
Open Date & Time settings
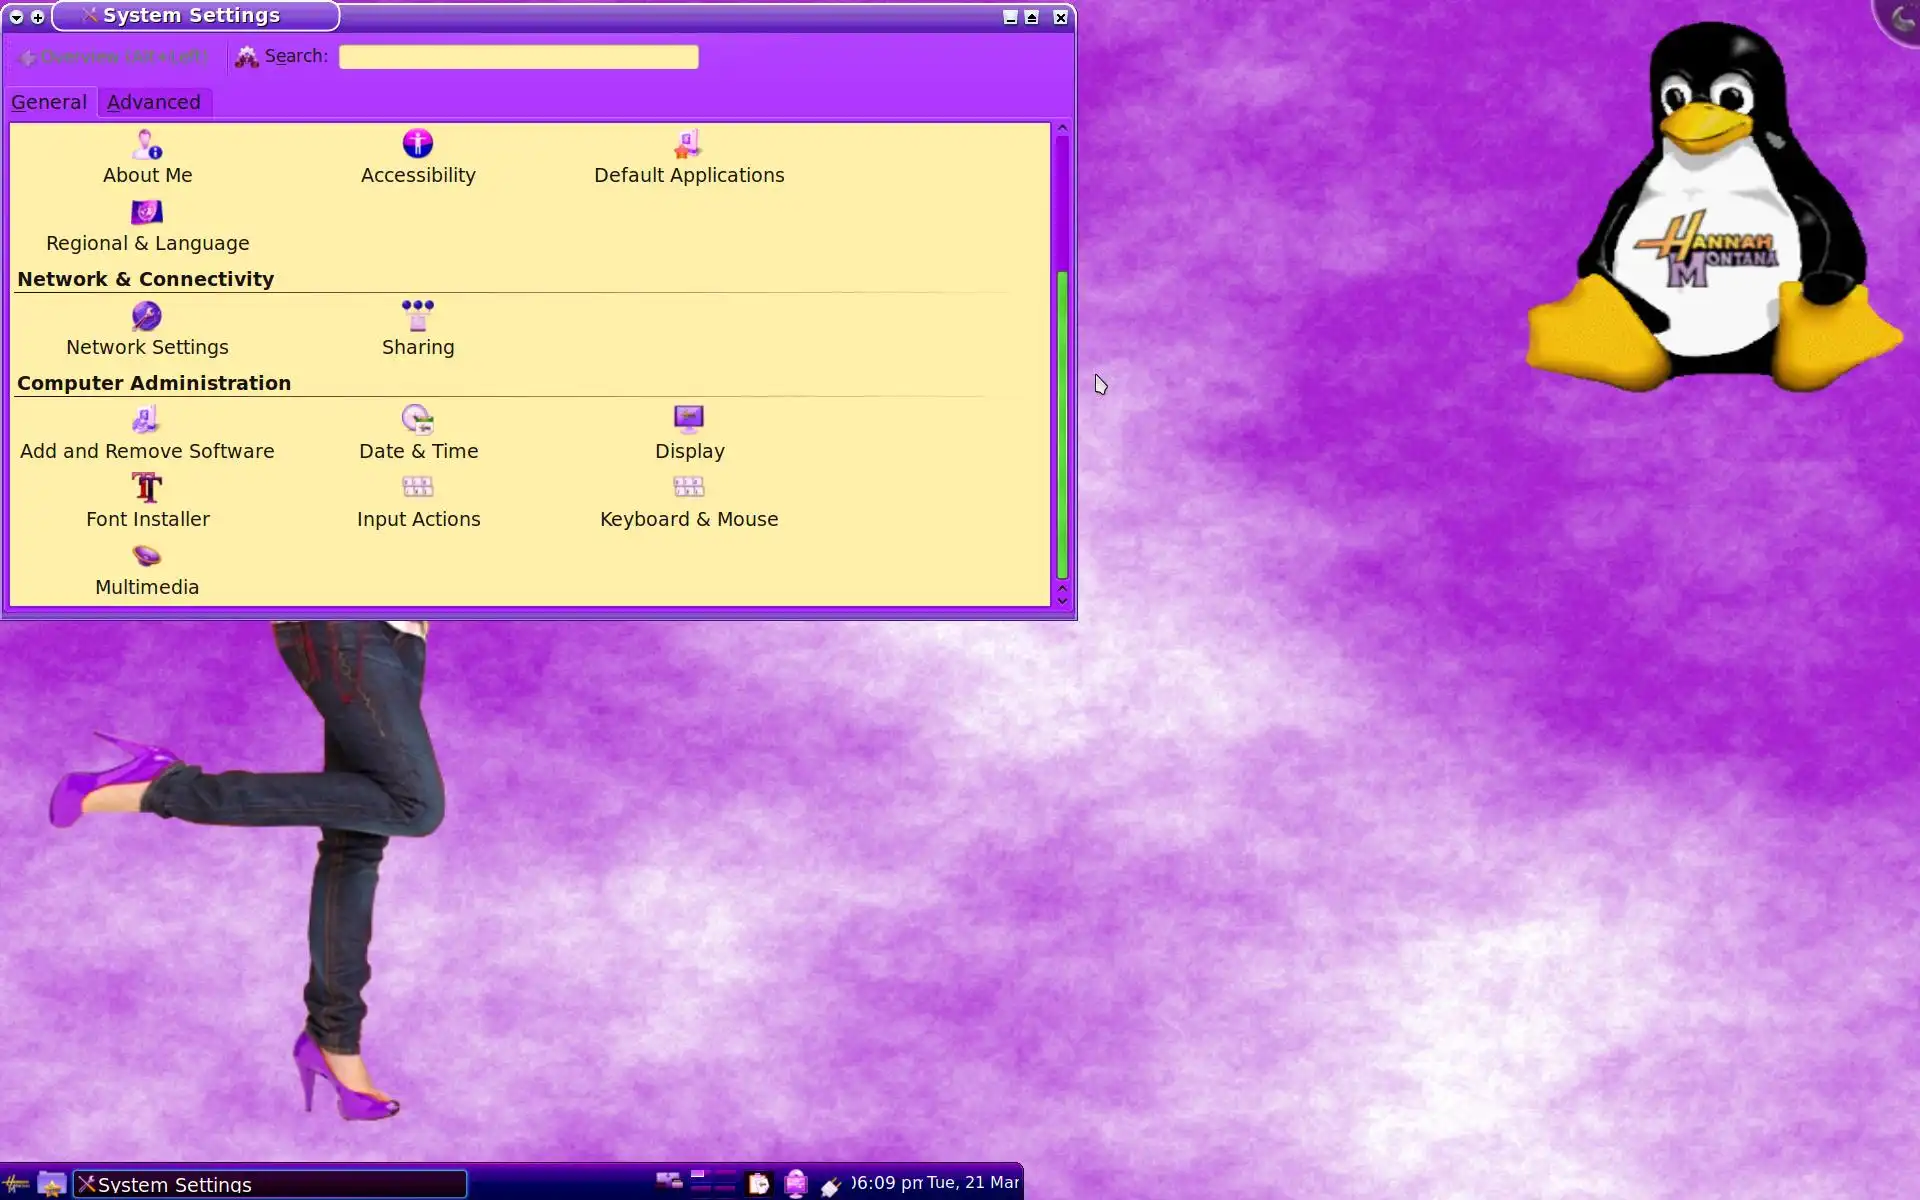coord(417,435)
